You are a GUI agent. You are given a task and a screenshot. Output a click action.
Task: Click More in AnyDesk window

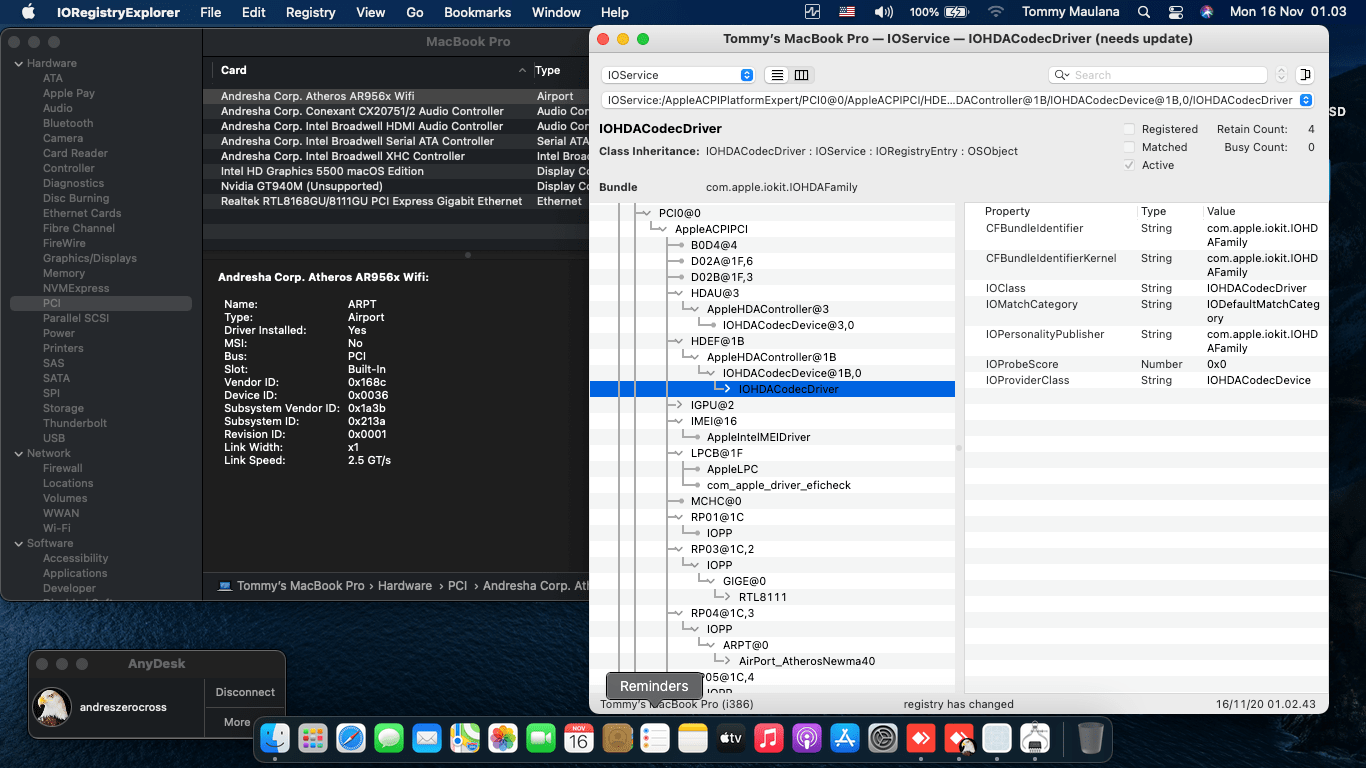coord(237,722)
